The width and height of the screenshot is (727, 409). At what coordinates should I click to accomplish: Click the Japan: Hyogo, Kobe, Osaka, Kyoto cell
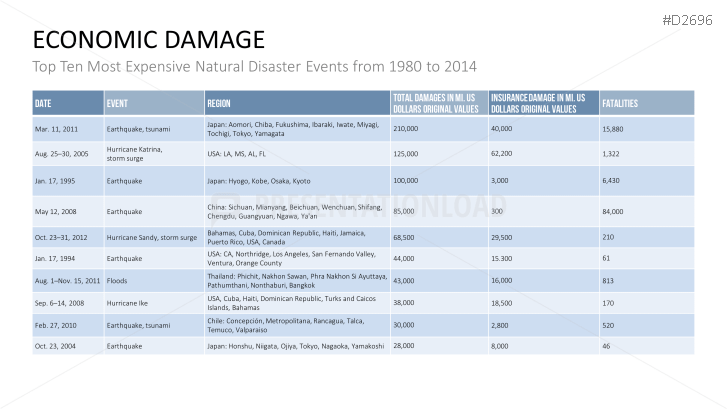point(259,181)
